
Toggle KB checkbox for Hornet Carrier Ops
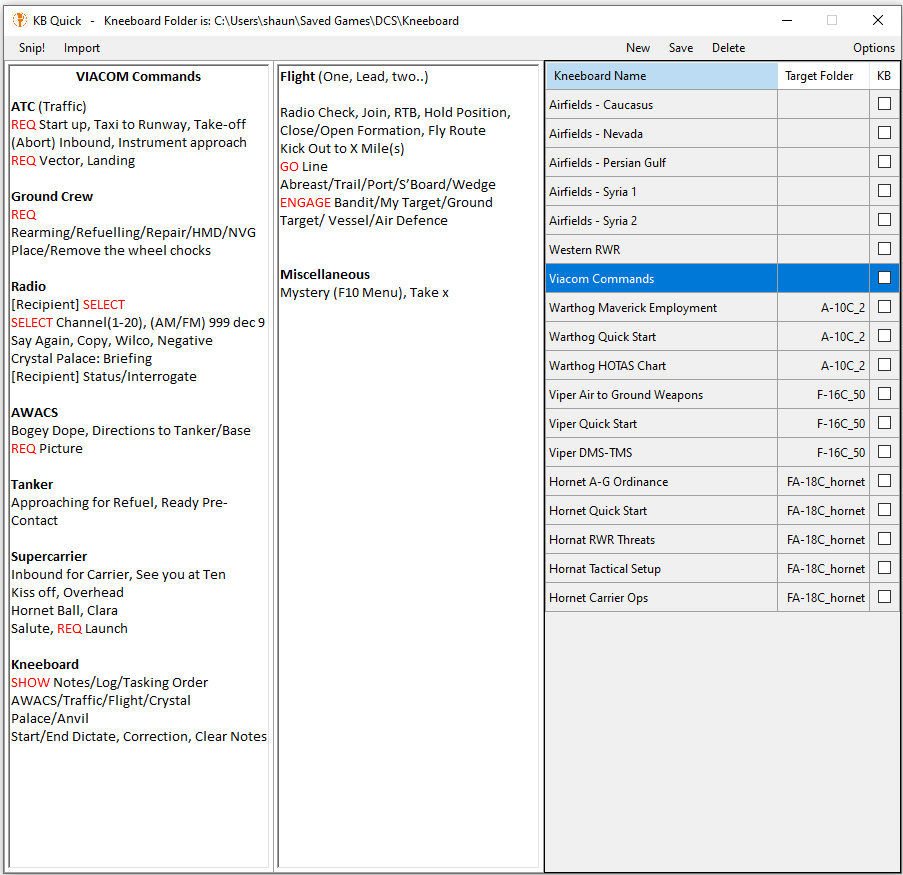tap(884, 597)
